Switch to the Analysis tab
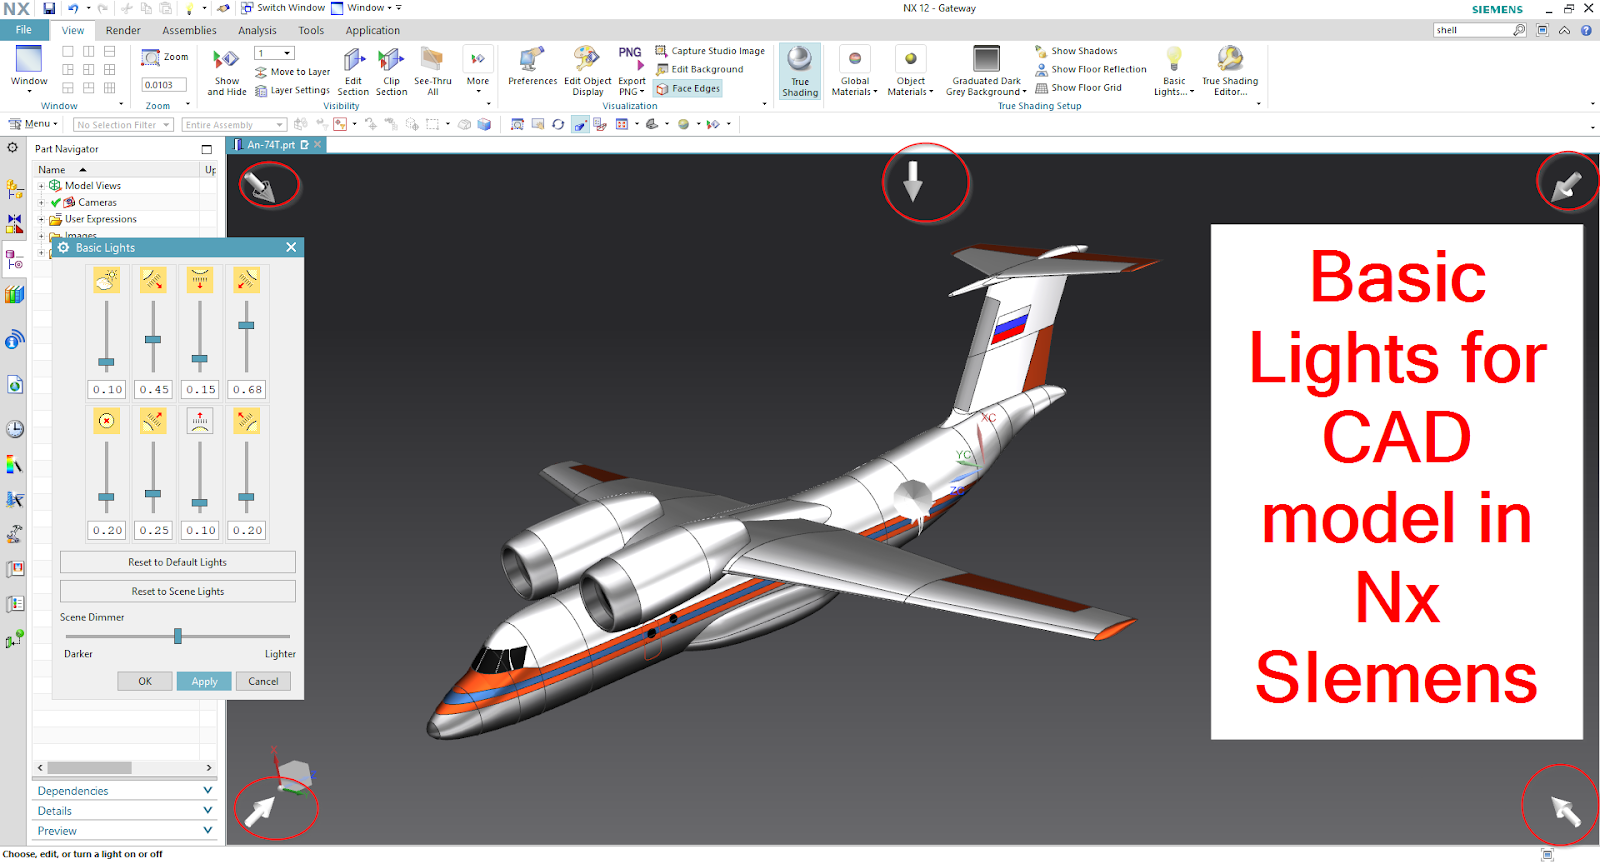This screenshot has width=1600, height=864. pyautogui.click(x=257, y=30)
